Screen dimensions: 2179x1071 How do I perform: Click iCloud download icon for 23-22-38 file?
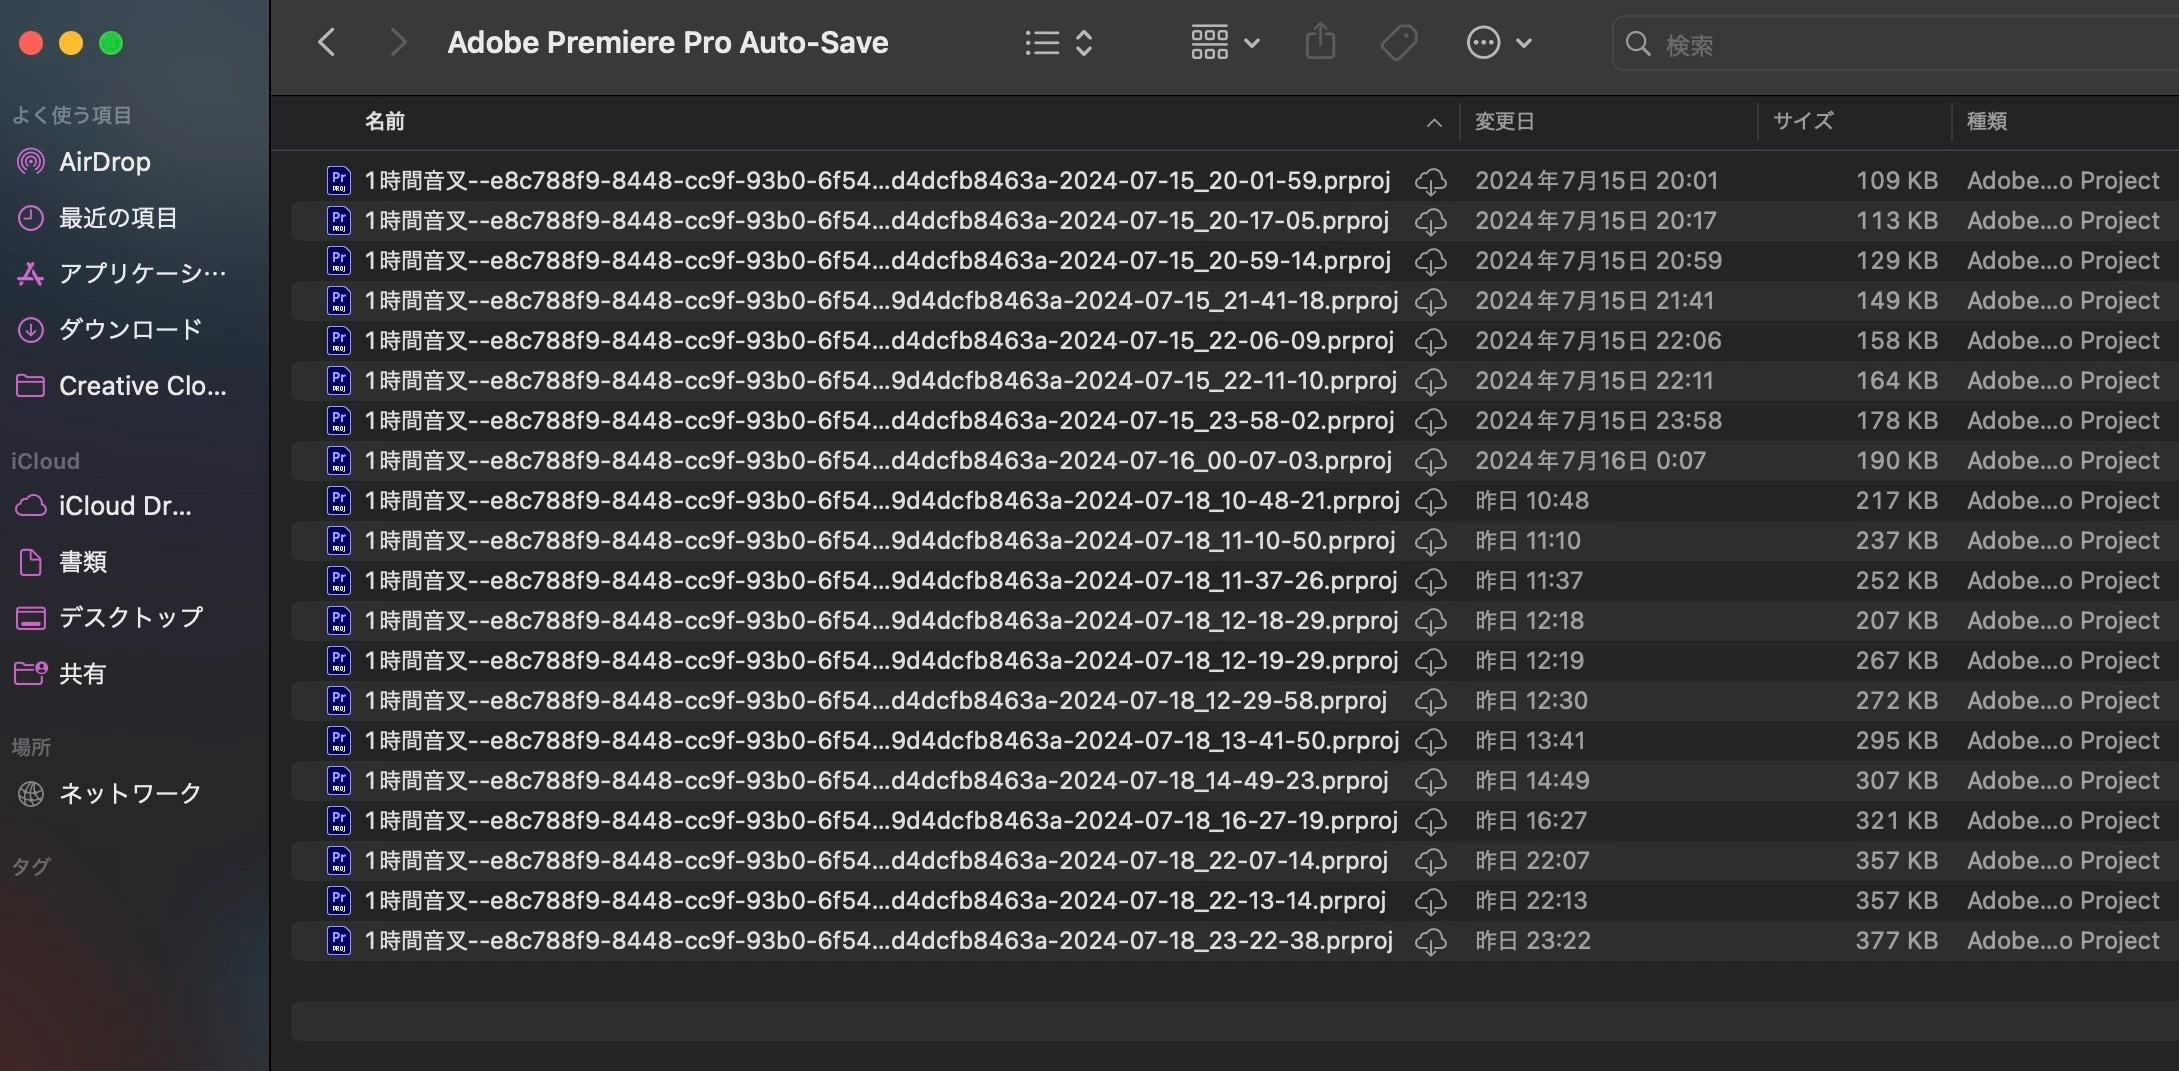(1431, 942)
